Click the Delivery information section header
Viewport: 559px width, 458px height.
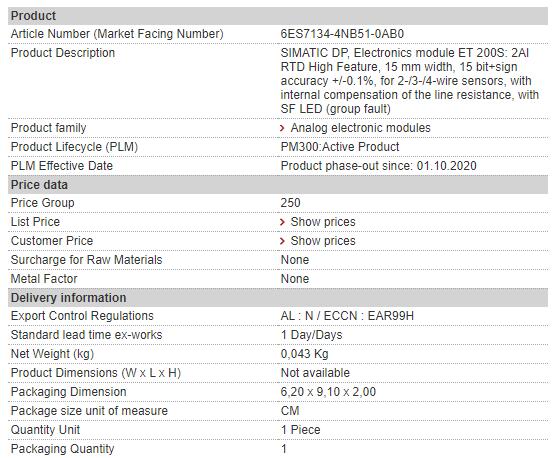[278, 298]
